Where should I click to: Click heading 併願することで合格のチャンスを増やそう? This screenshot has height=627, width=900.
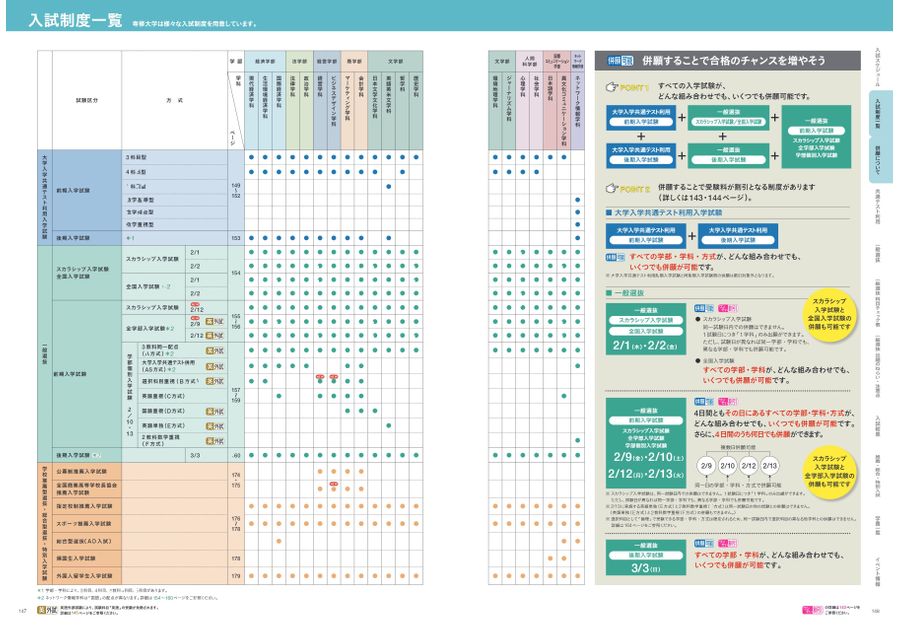[734, 60]
